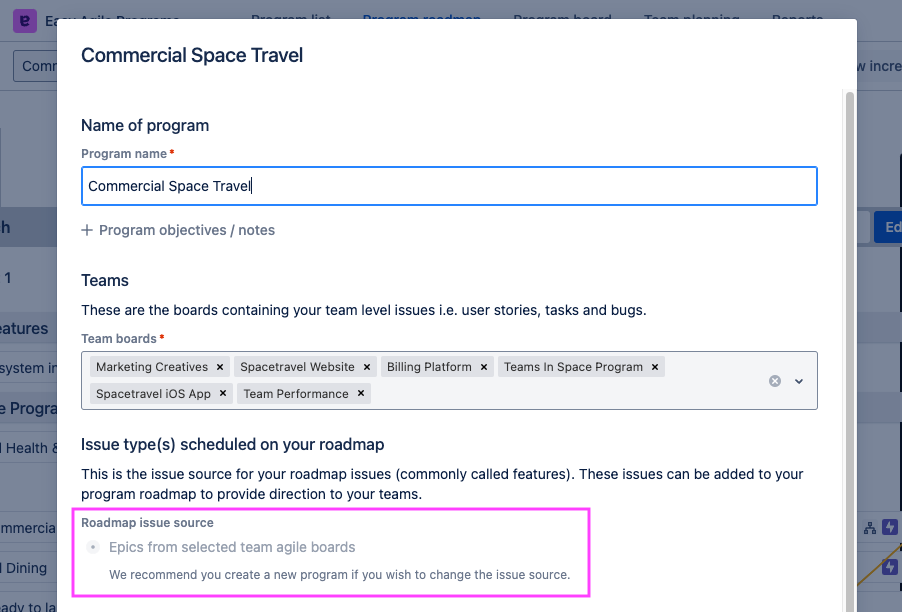Viewport: 902px width, 612px height.
Task: Click the blue Edit button at right edge
Action: tap(889, 227)
